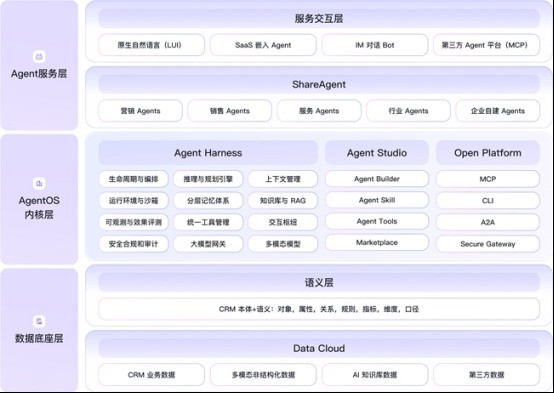
Task: Select the 多模态非结构化数据 box
Action: pos(263,375)
